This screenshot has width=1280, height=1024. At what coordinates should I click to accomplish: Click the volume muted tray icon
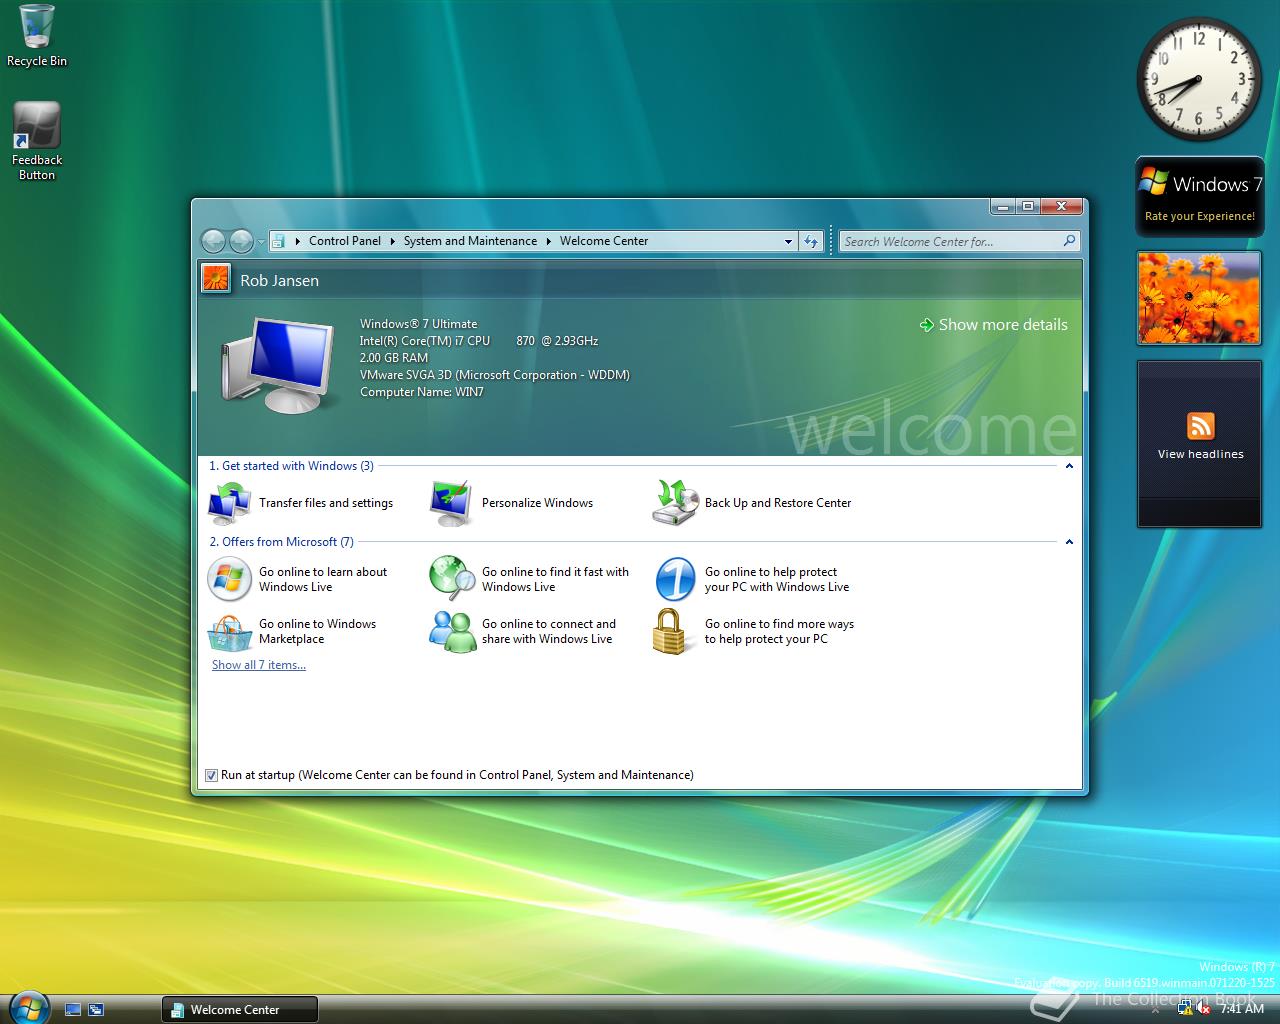point(1205,1010)
